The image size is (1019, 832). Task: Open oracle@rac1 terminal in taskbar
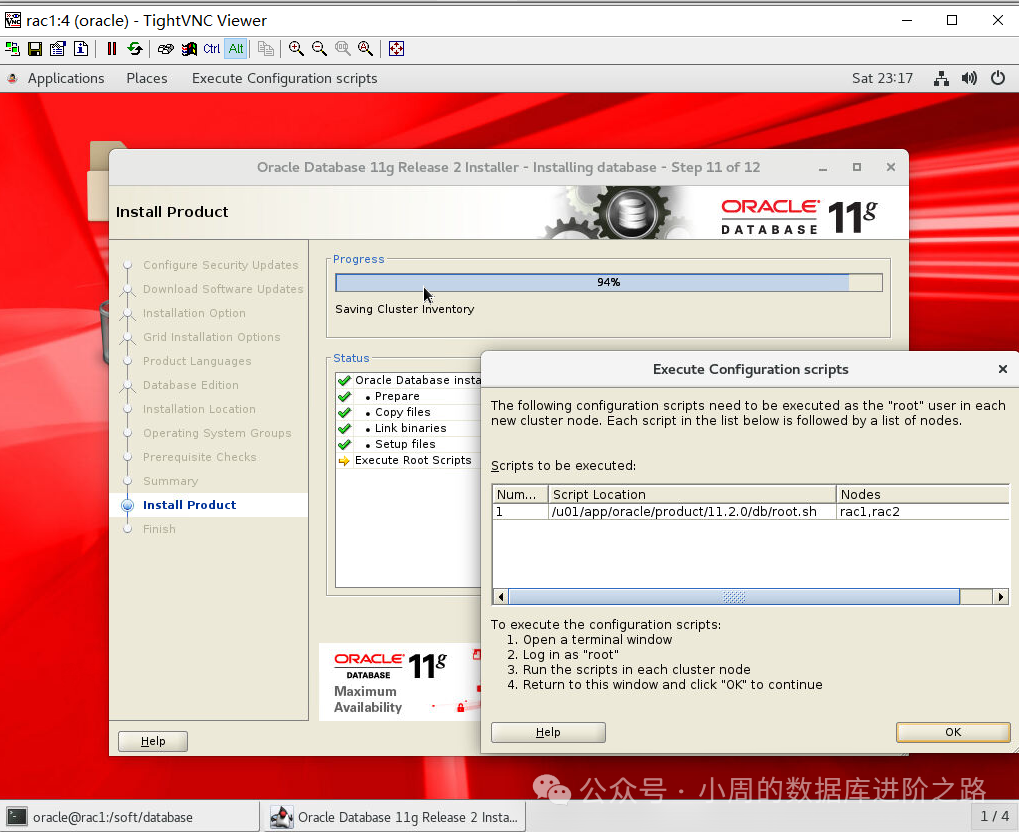pyautogui.click(x=131, y=817)
